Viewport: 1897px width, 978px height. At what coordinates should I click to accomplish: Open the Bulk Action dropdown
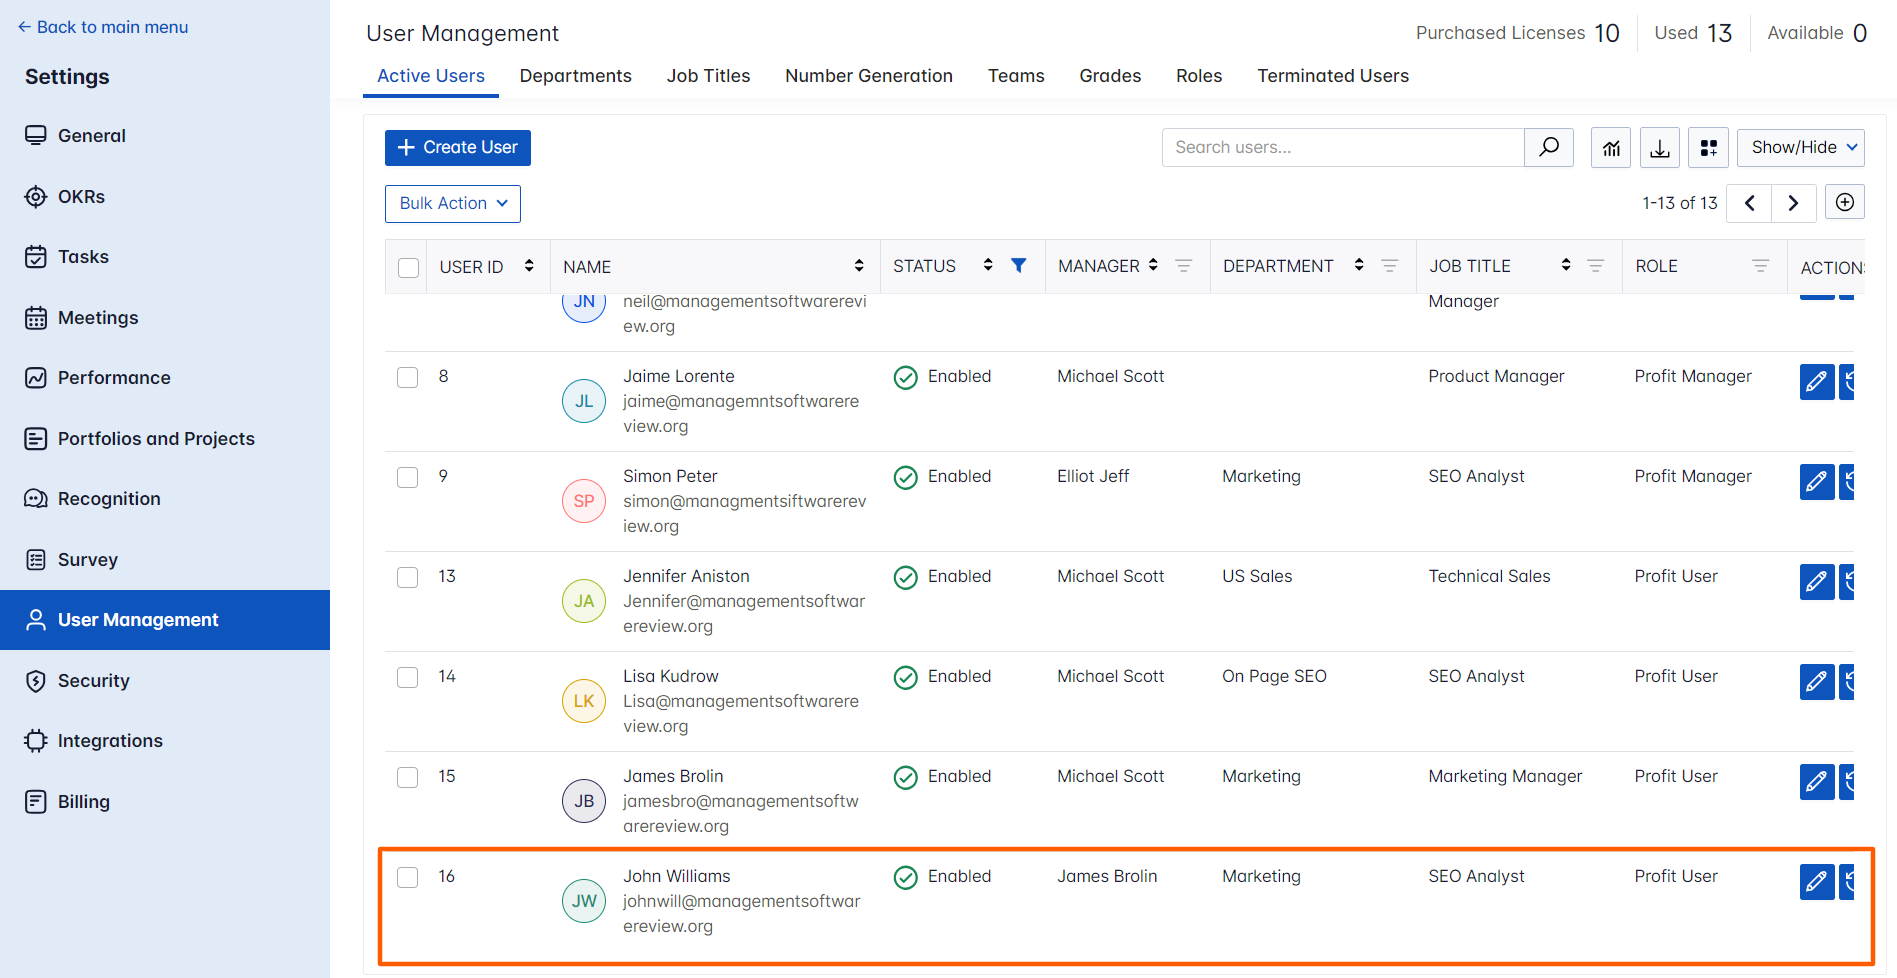(x=453, y=203)
